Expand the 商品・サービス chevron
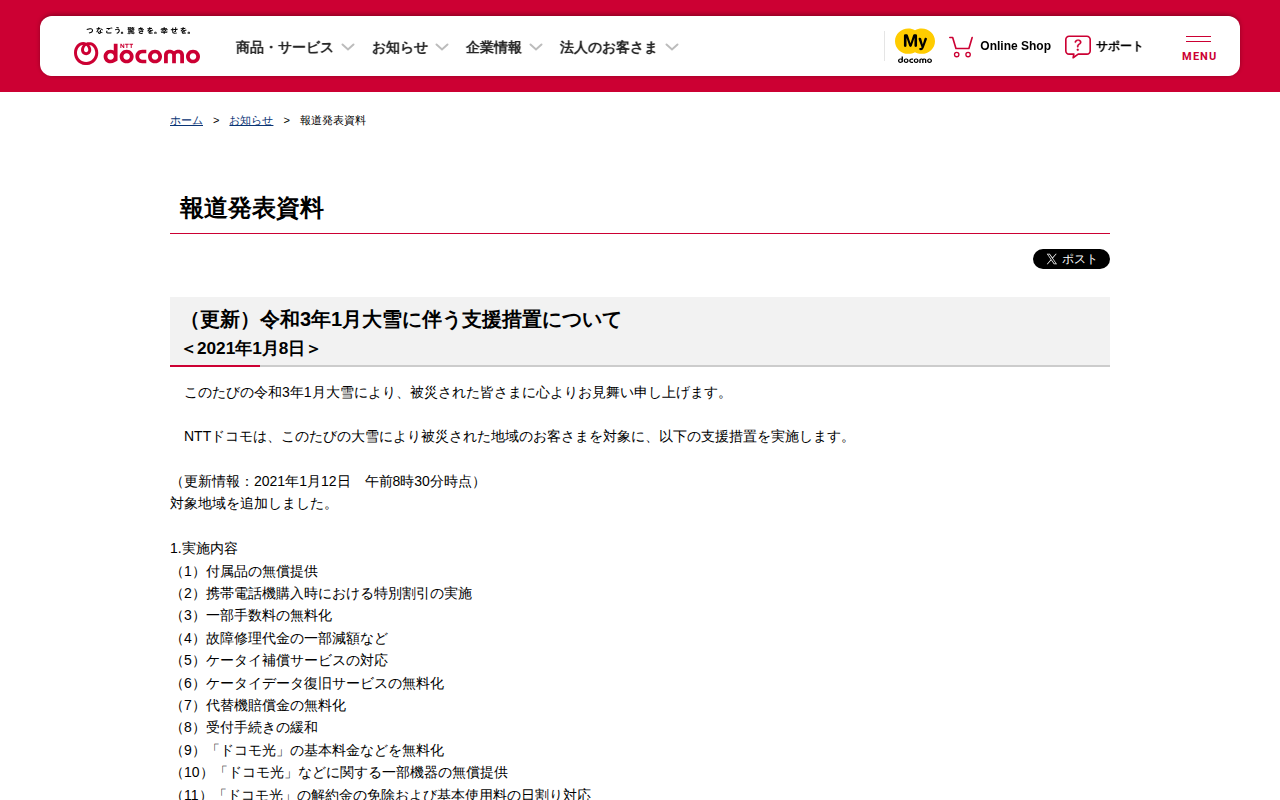Viewport: 1280px width, 800px height. click(348, 47)
